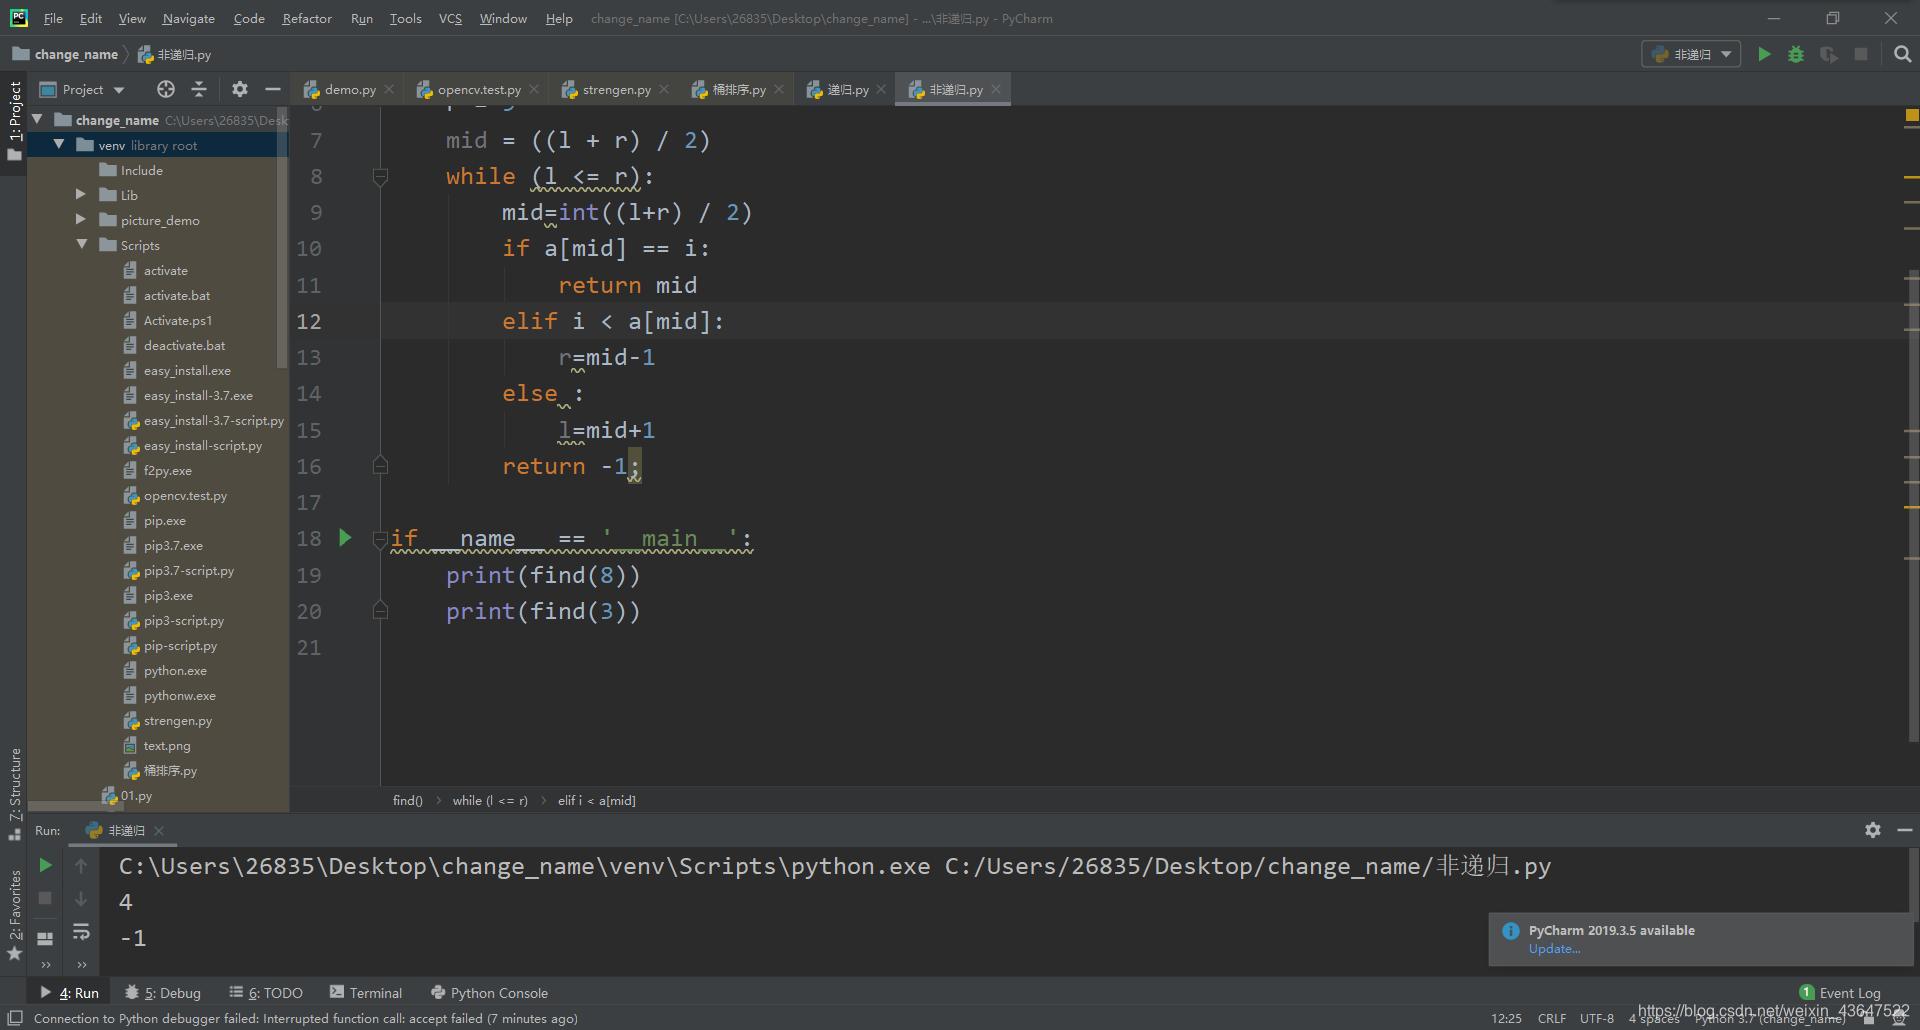The width and height of the screenshot is (1920, 1030).
Task: Collapse the change_name root folder
Action: (38, 119)
